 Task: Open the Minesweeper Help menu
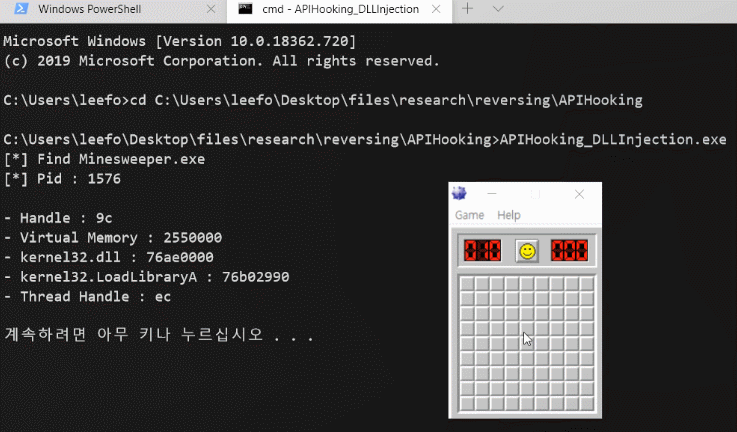tap(509, 215)
